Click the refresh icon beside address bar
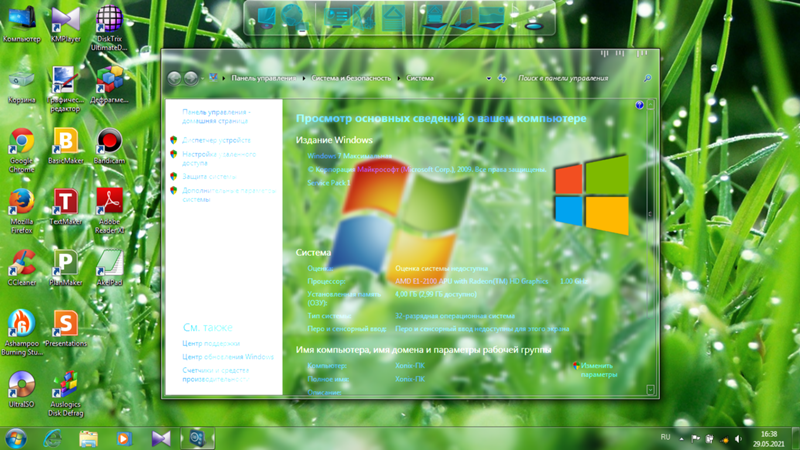 (x=502, y=78)
